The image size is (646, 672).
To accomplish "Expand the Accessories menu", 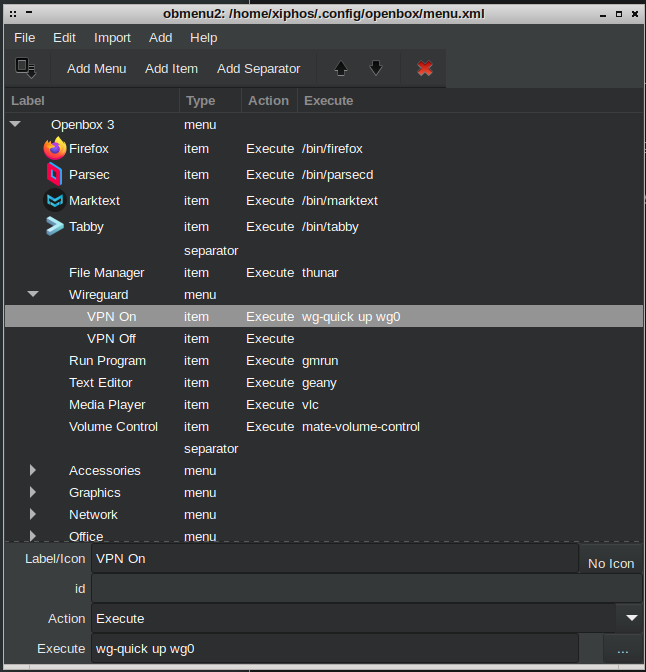I will click(x=33, y=470).
